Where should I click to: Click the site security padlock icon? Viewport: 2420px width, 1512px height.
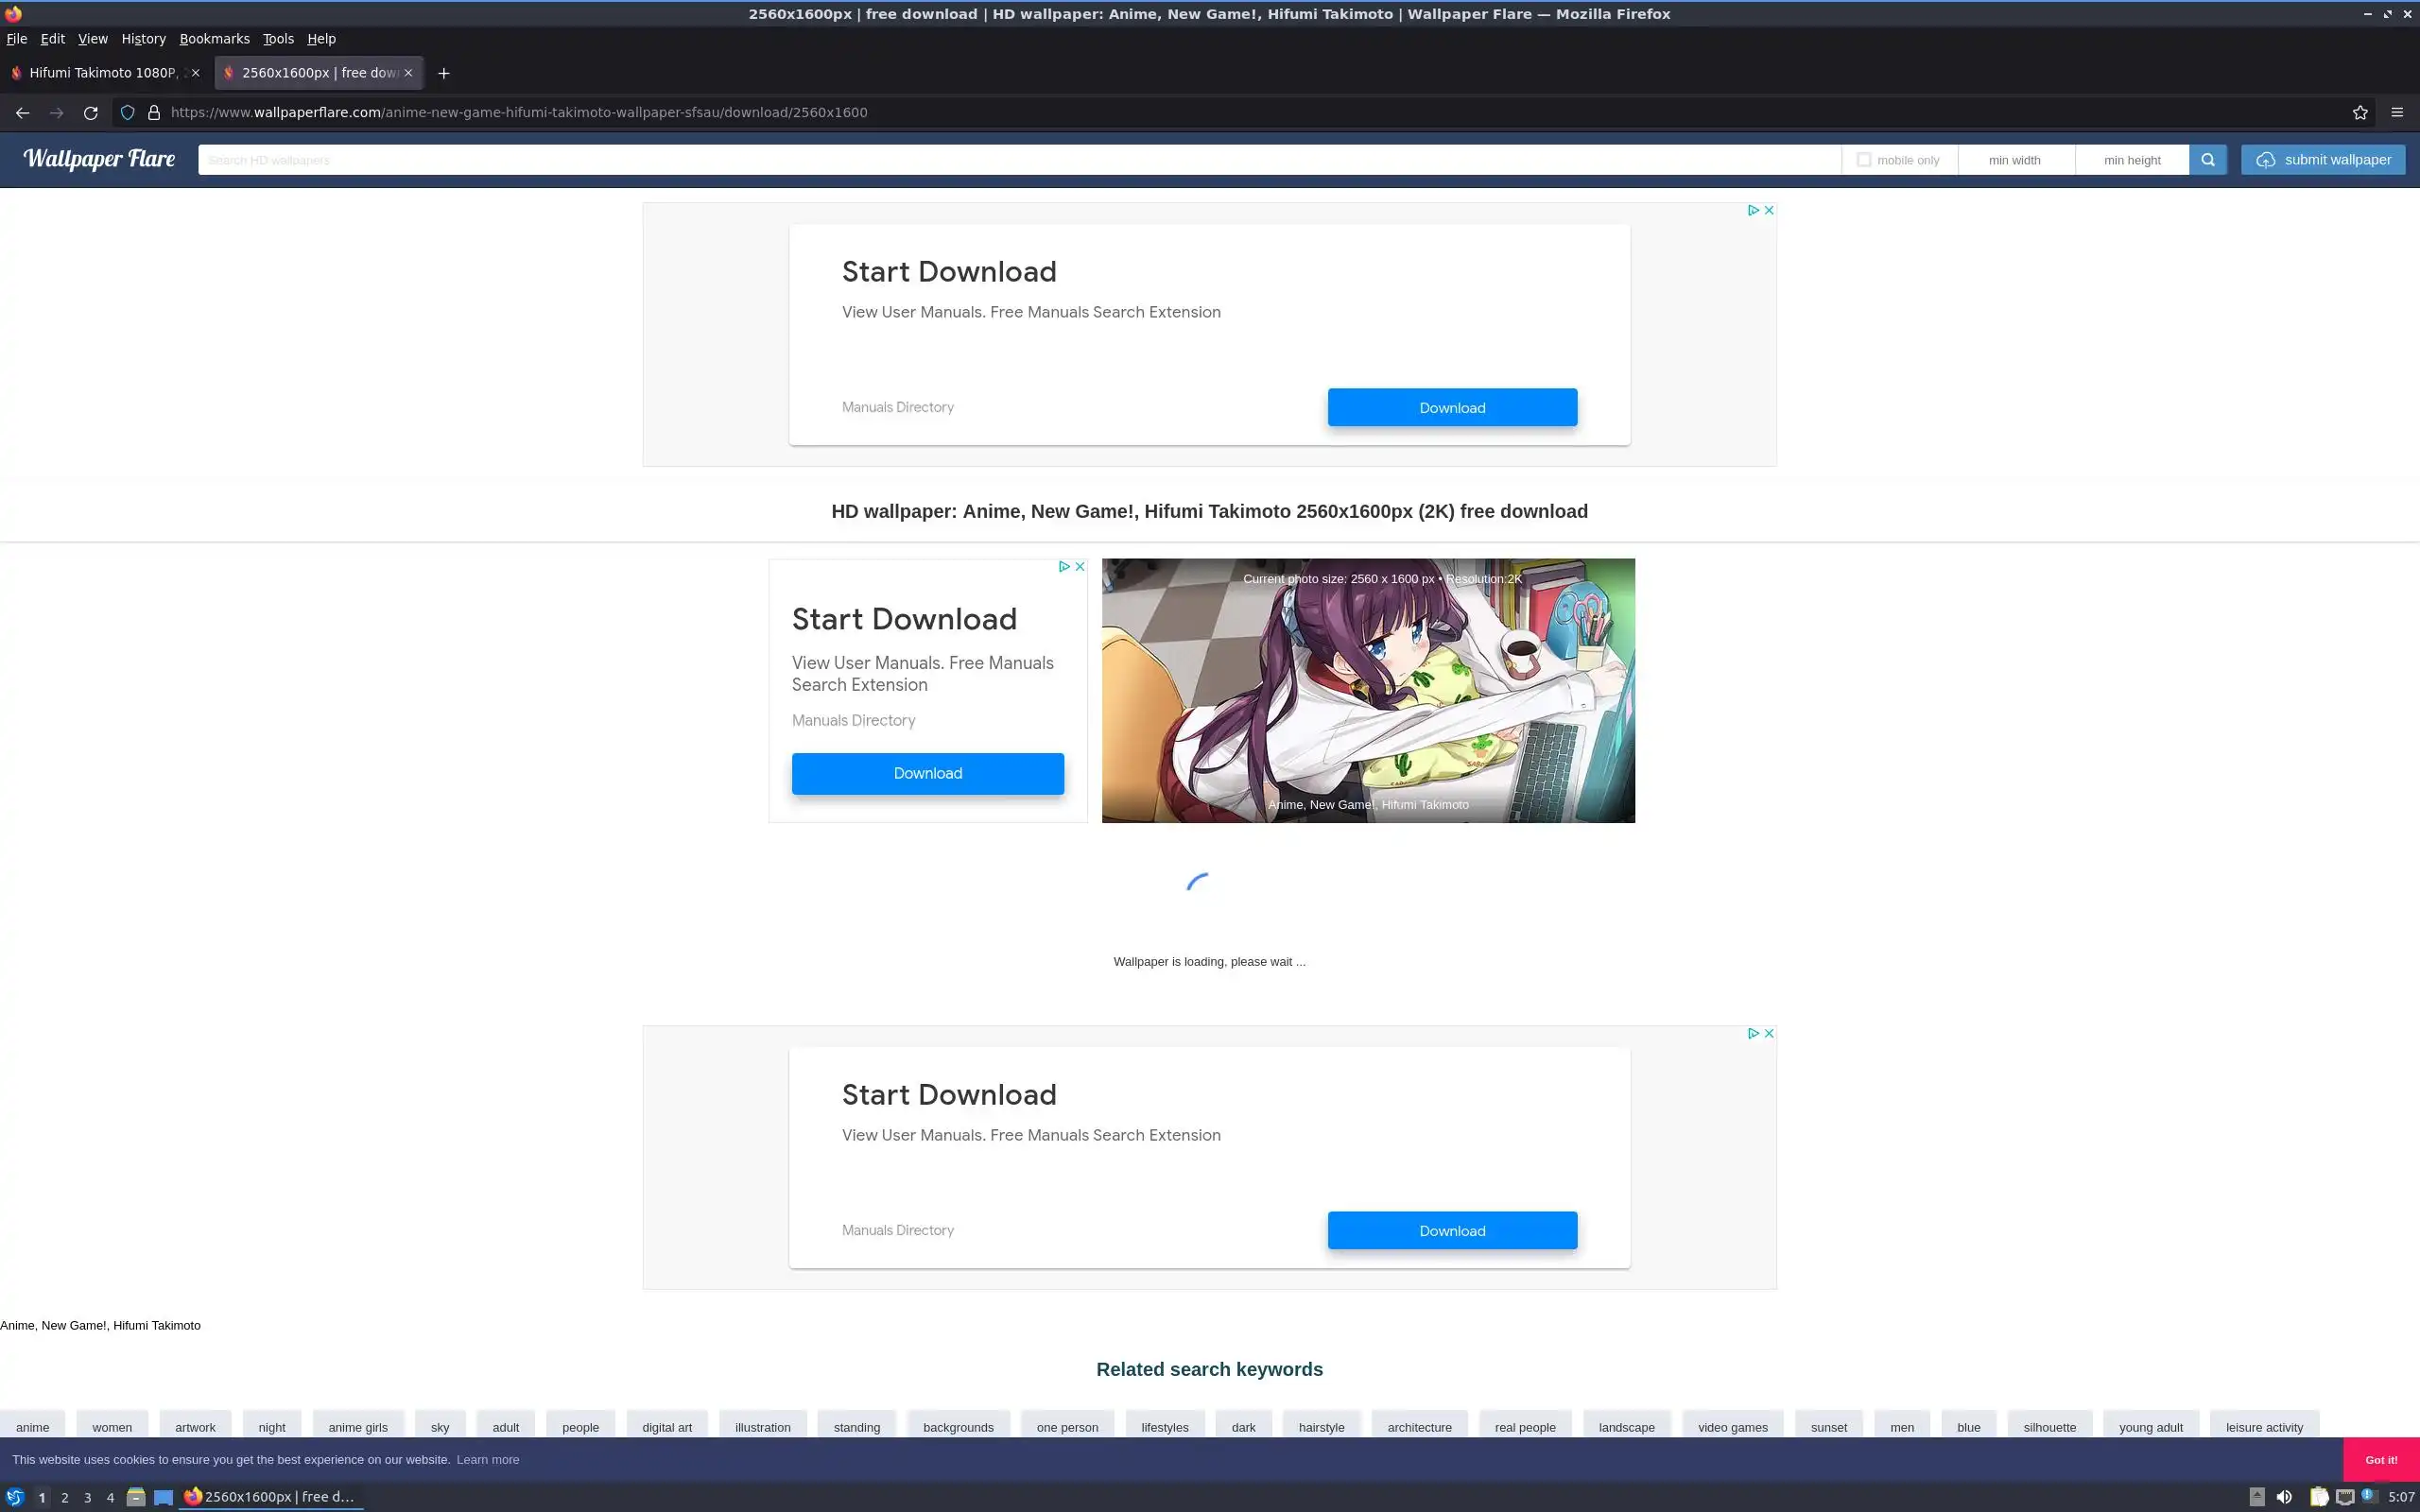point(154,113)
